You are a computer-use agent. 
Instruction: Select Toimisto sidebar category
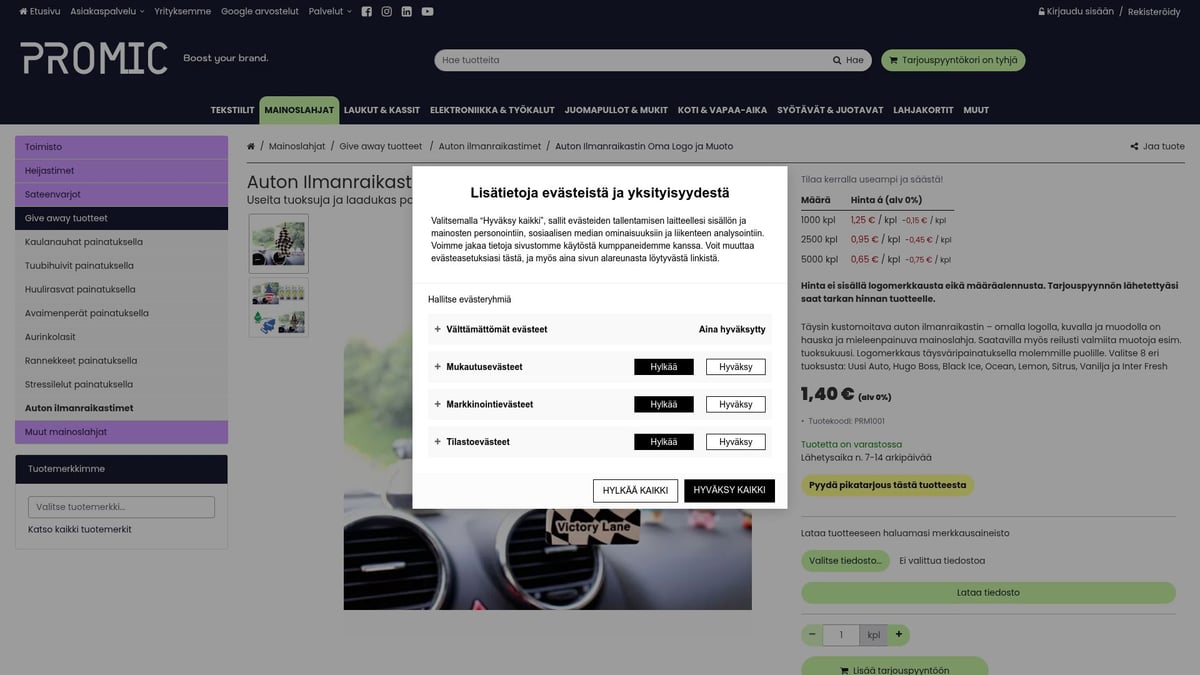(121, 147)
